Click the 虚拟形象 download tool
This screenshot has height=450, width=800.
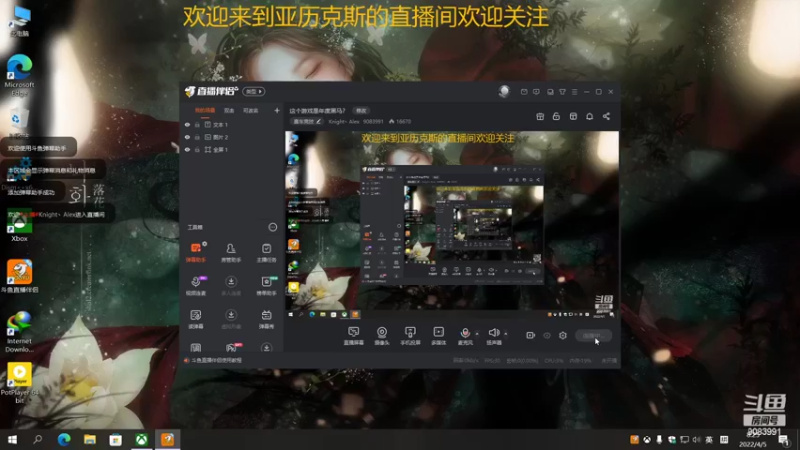[231, 319]
